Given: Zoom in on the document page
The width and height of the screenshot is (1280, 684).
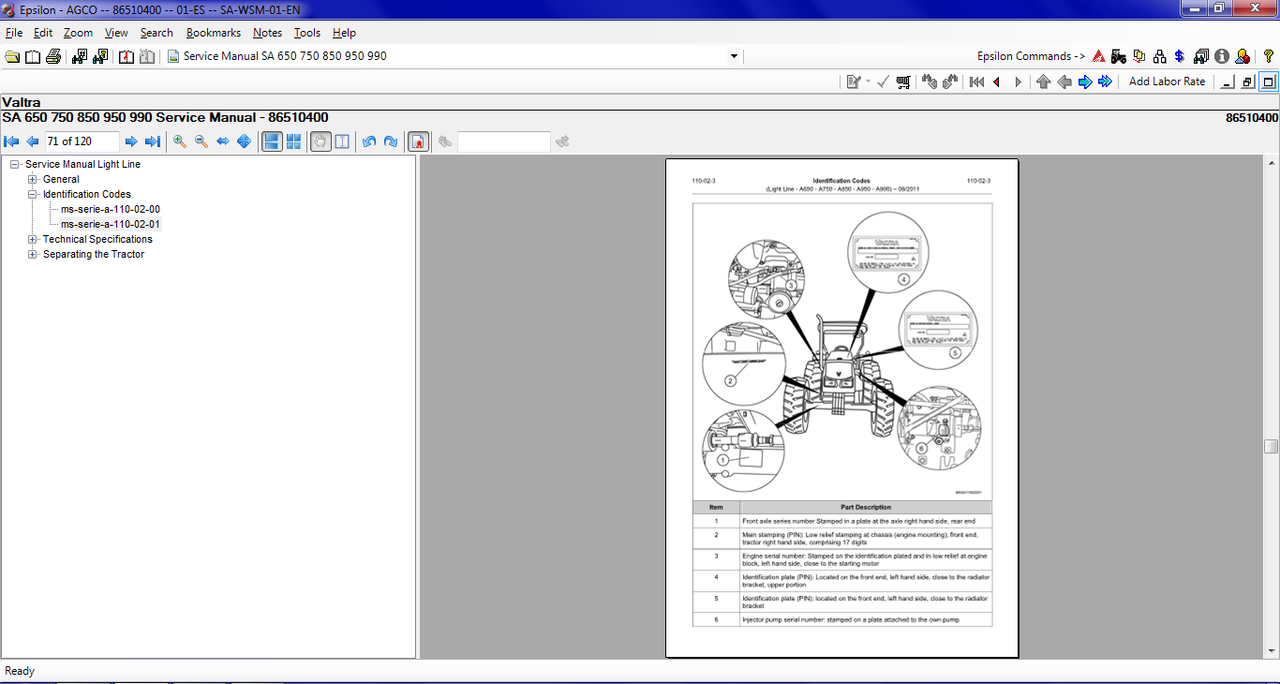Looking at the screenshot, I should click(x=180, y=142).
